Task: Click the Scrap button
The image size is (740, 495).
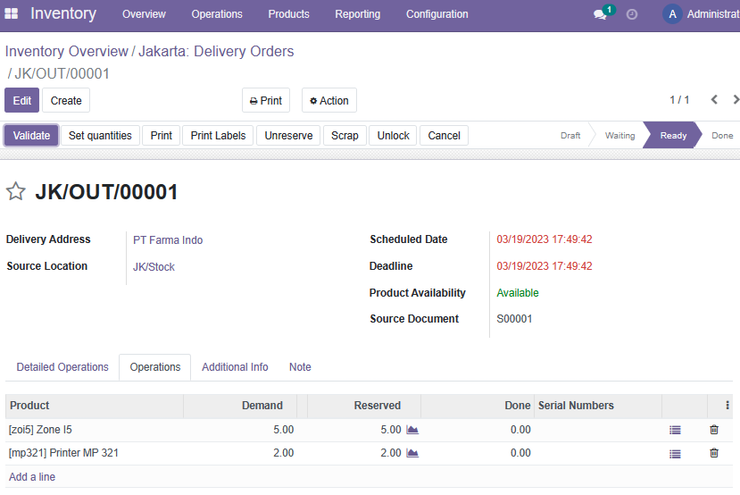Action: click(345, 135)
